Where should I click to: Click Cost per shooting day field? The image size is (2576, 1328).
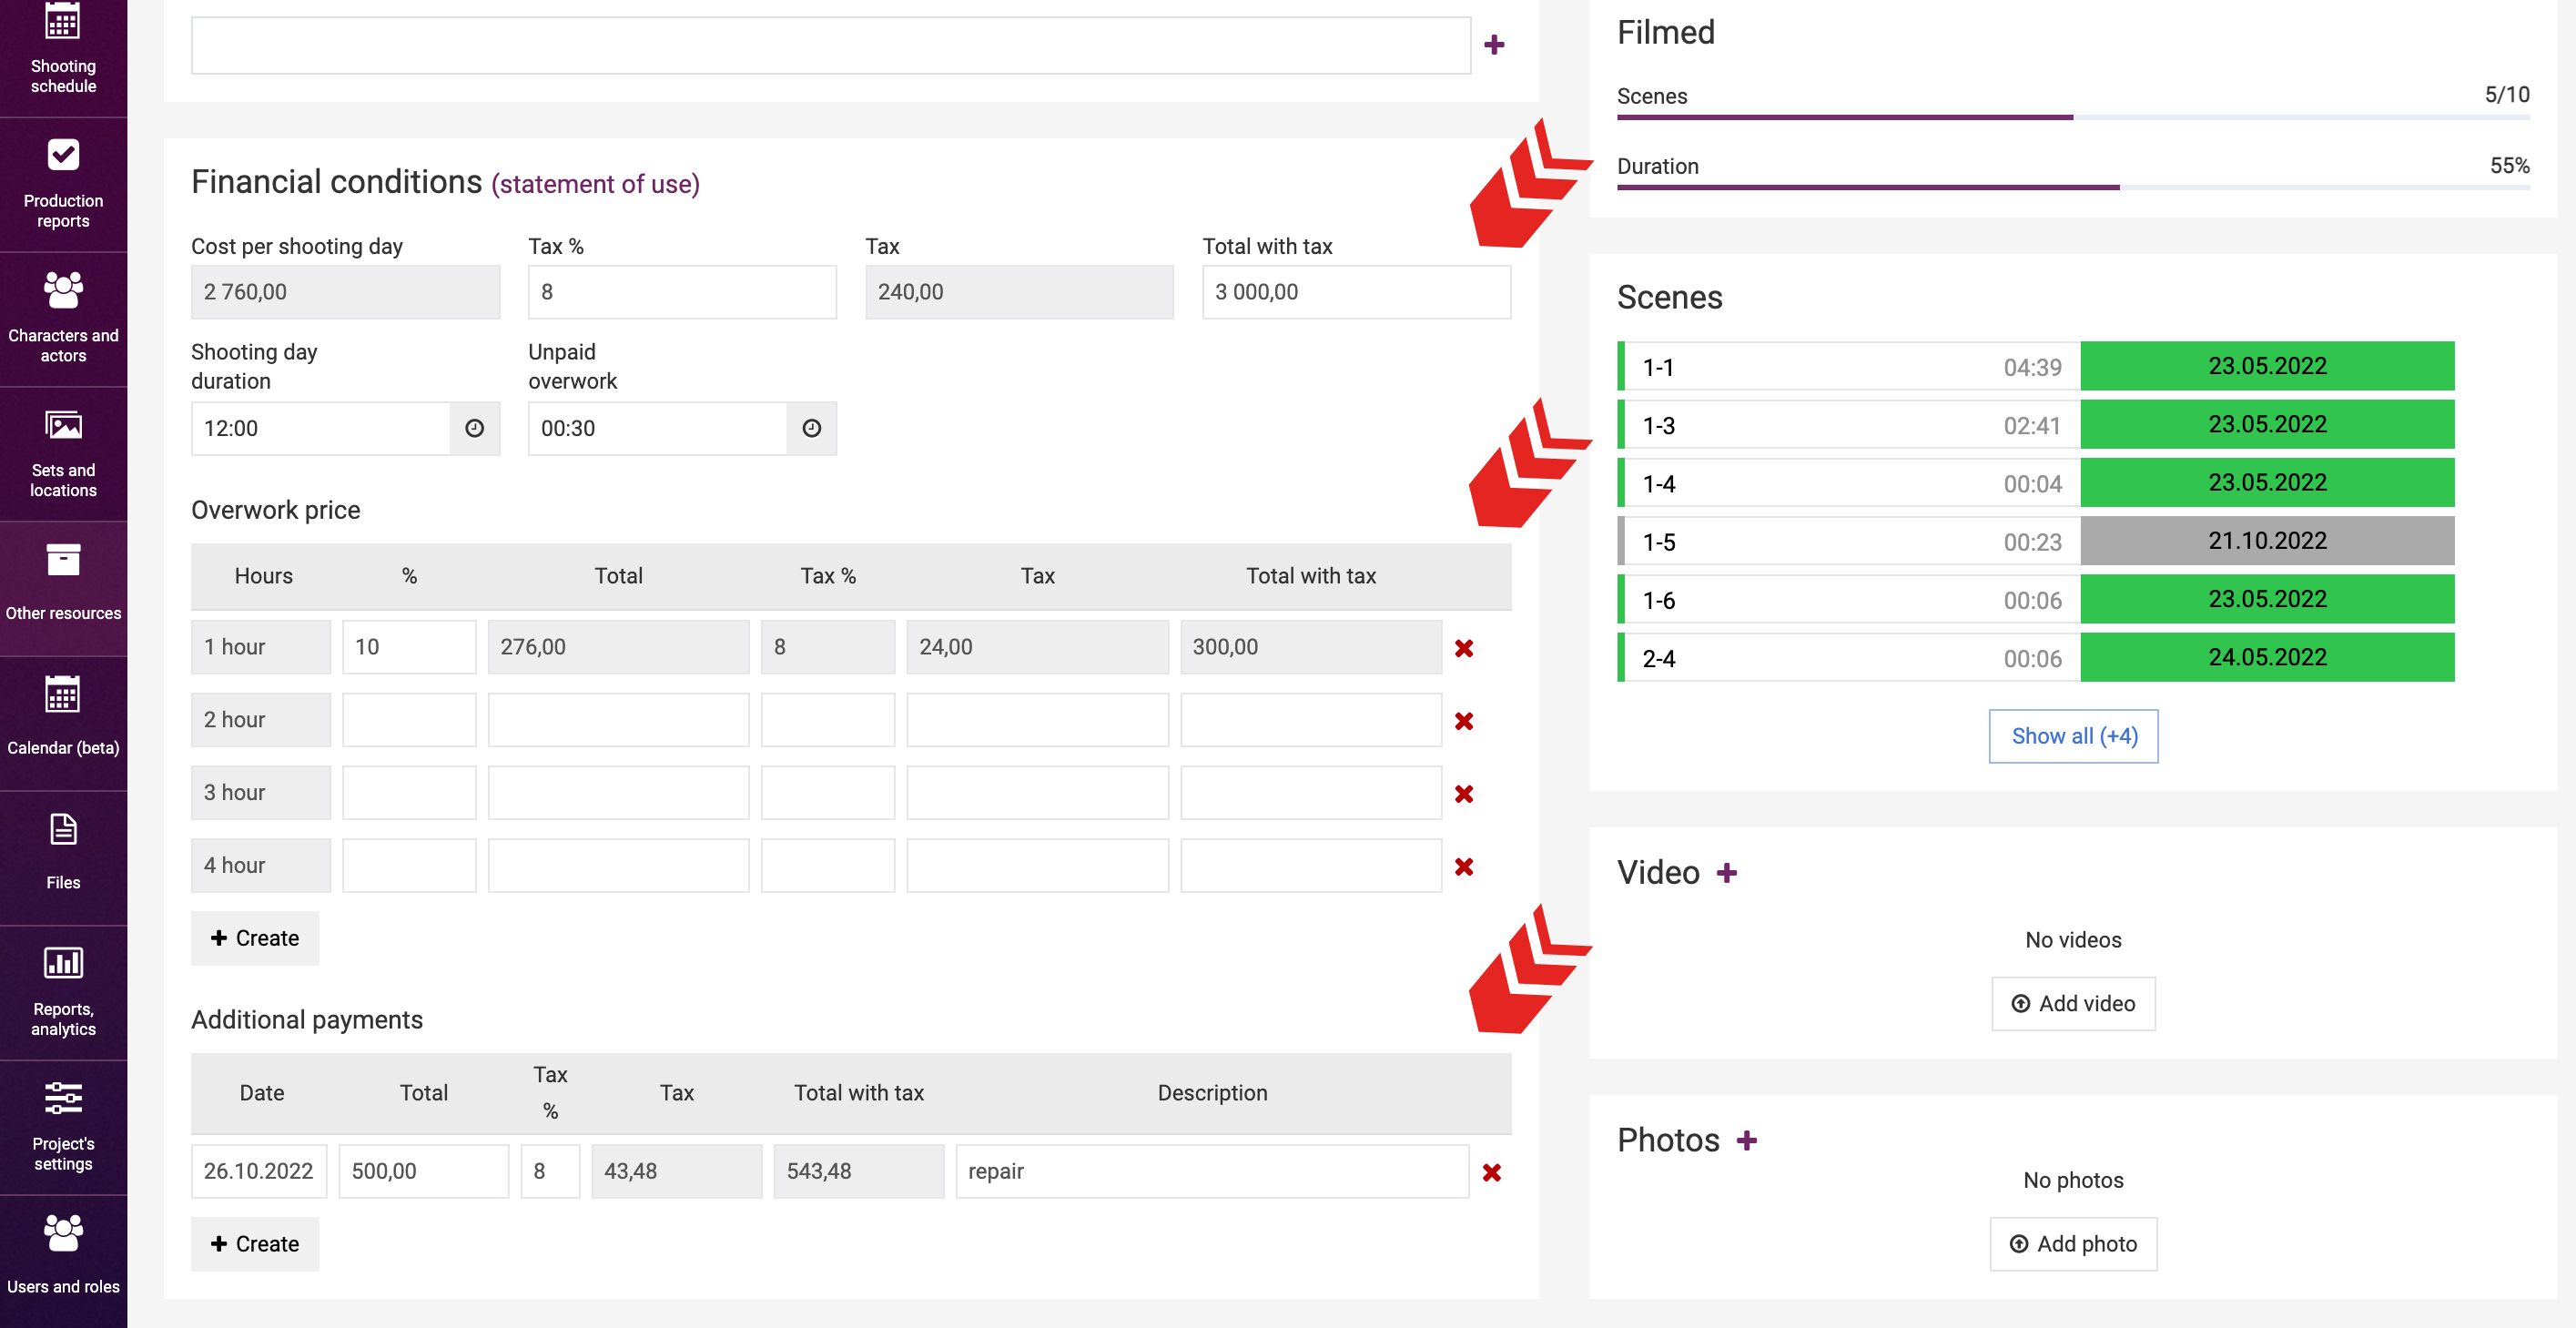pyautogui.click(x=345, y=292)
